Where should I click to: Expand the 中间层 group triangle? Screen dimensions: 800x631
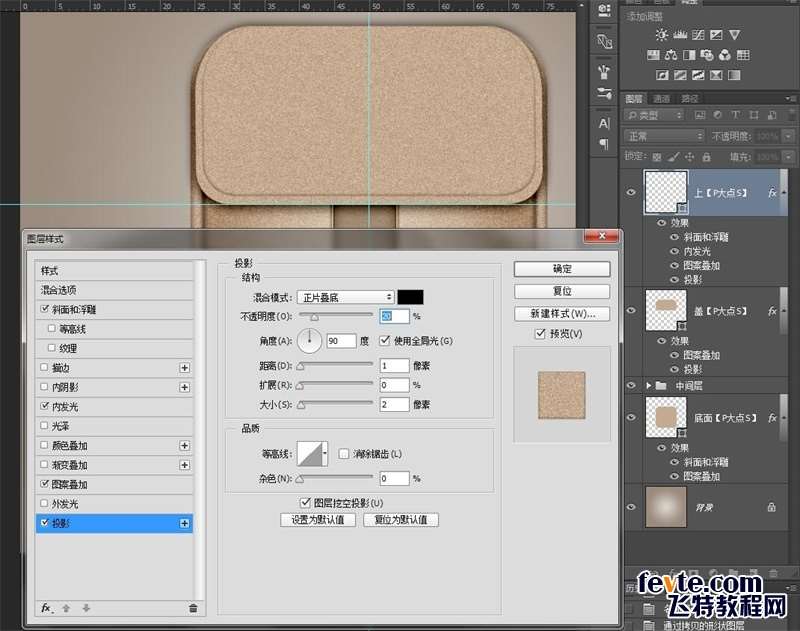pyautogui.click(x=648, y=386)
